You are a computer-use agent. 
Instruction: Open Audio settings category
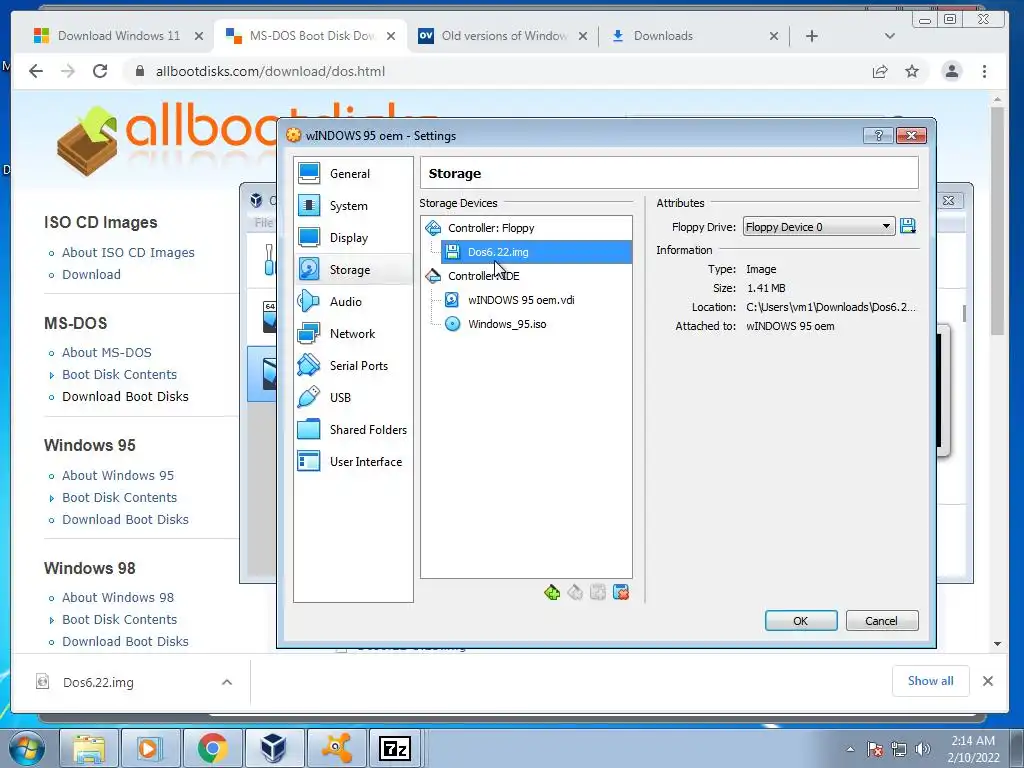353,302
